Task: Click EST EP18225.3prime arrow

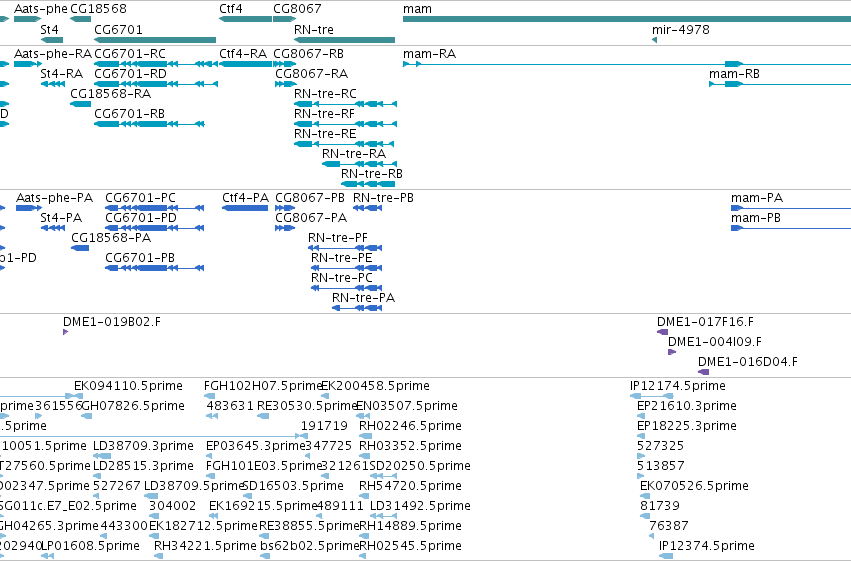Action: click(x=641, y=436)
